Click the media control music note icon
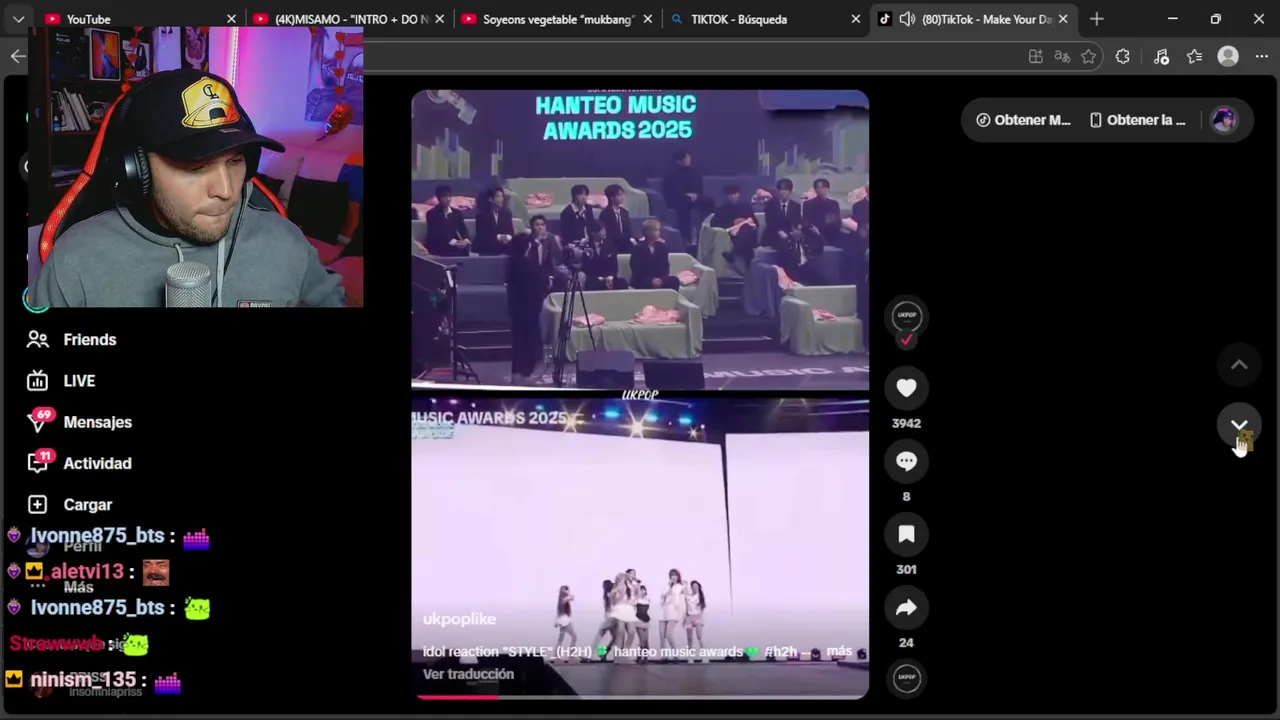Screen dimensions: 1280x720 (1161, 57)
